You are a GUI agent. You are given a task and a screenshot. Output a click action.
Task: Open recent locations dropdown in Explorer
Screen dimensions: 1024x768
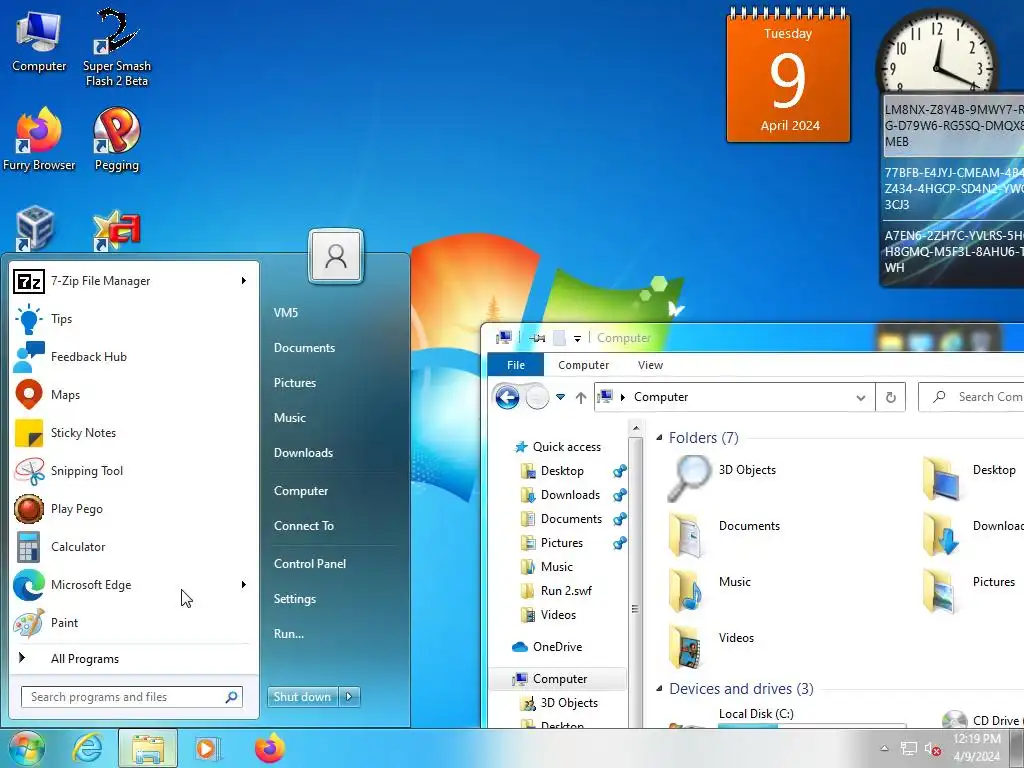[560, 397]
